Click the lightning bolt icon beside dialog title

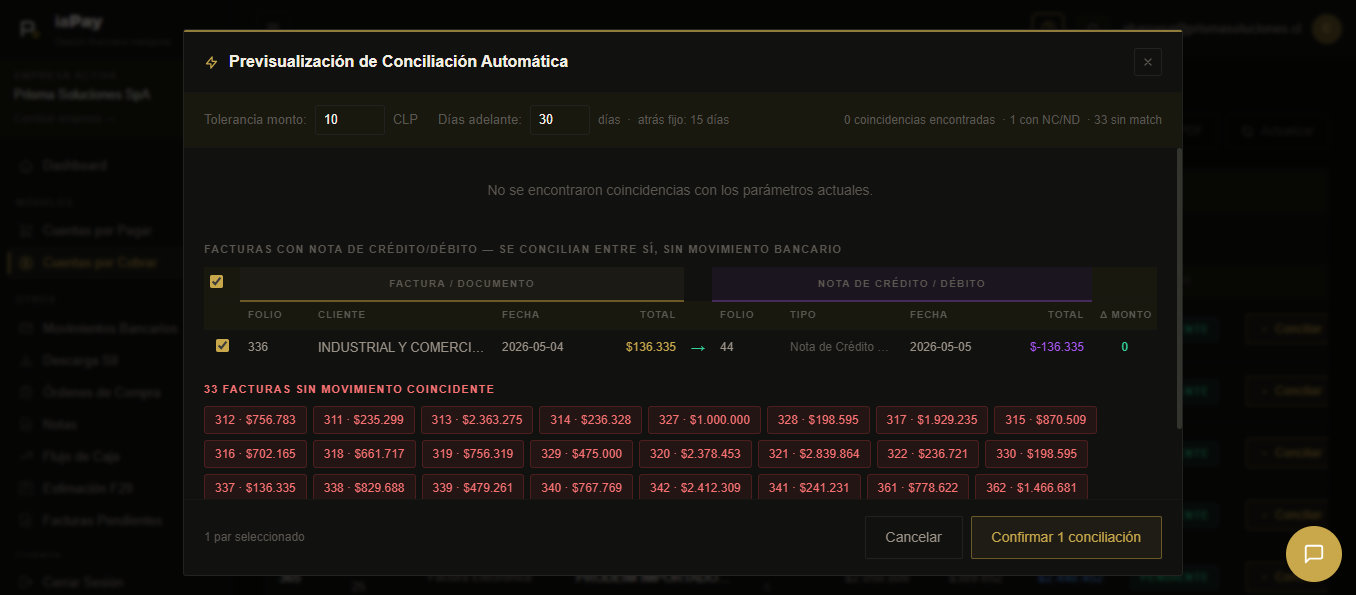(x=211, y=62)
